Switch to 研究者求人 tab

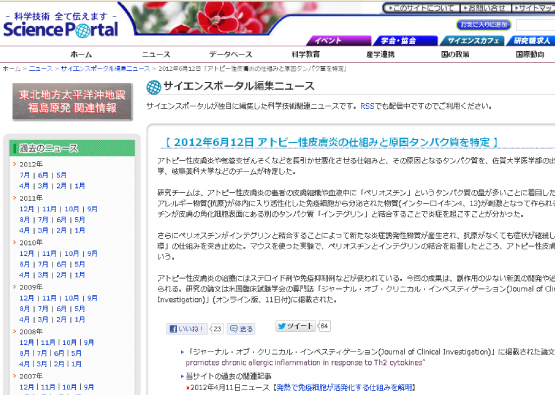click(x=531, y=41)
